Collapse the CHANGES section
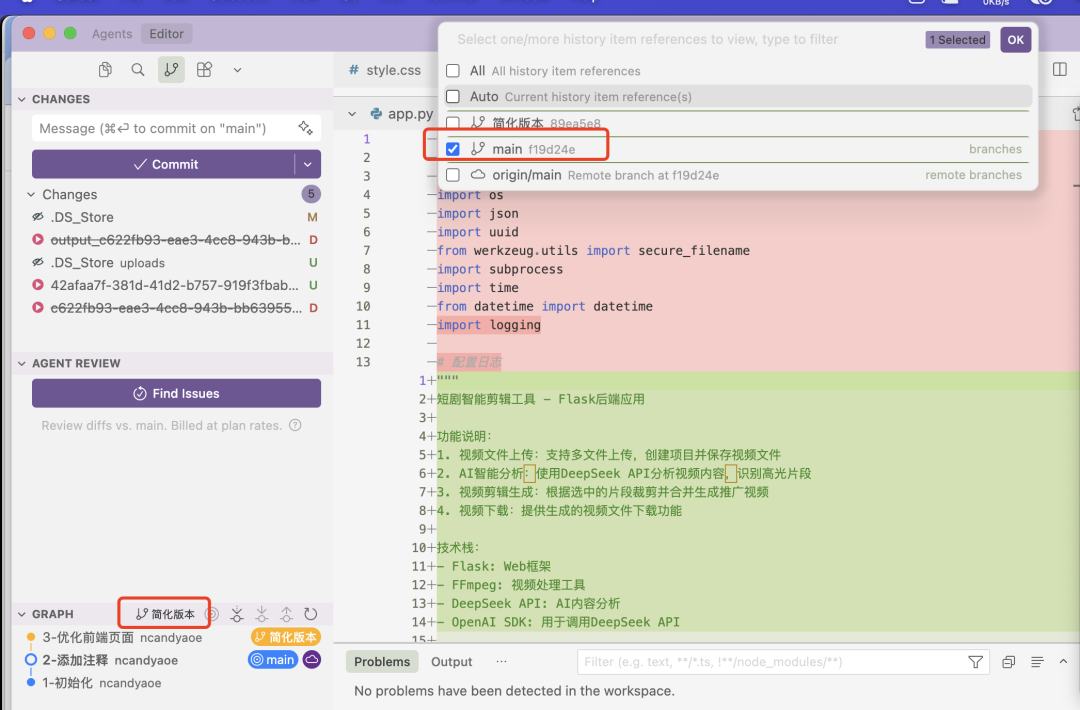Image resolution: width=1080 pixels, height=710 pixels. pyautogui.click(x=22, y=99)
